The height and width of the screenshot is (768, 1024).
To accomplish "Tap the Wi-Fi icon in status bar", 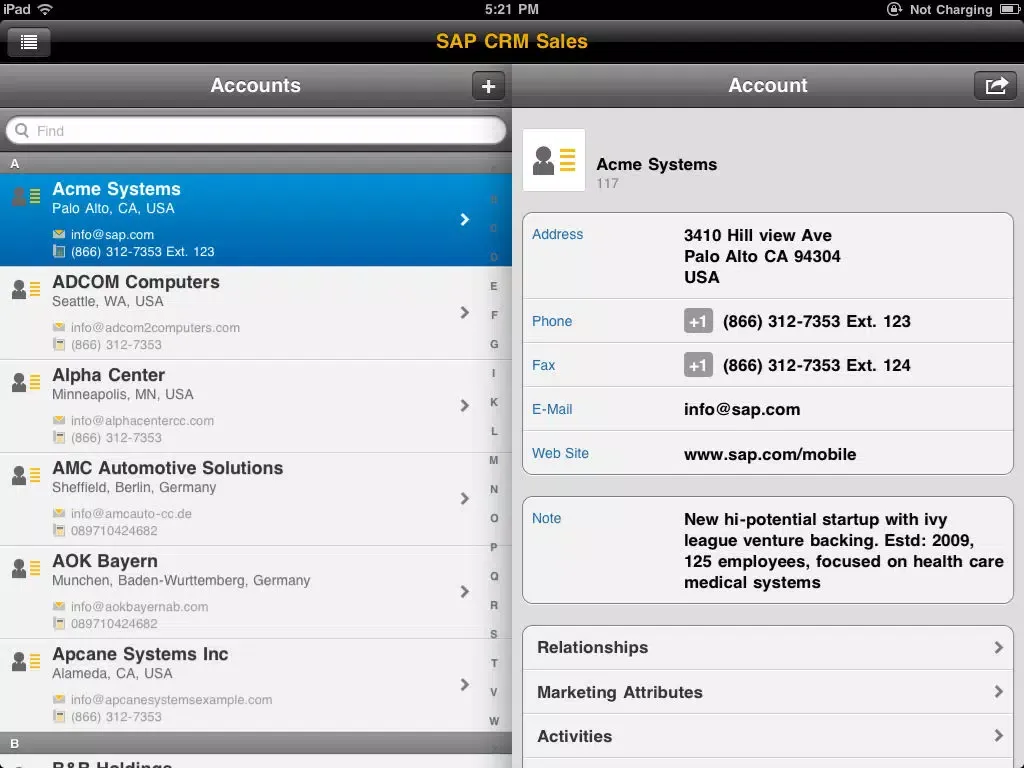I will tap(44, 9).
